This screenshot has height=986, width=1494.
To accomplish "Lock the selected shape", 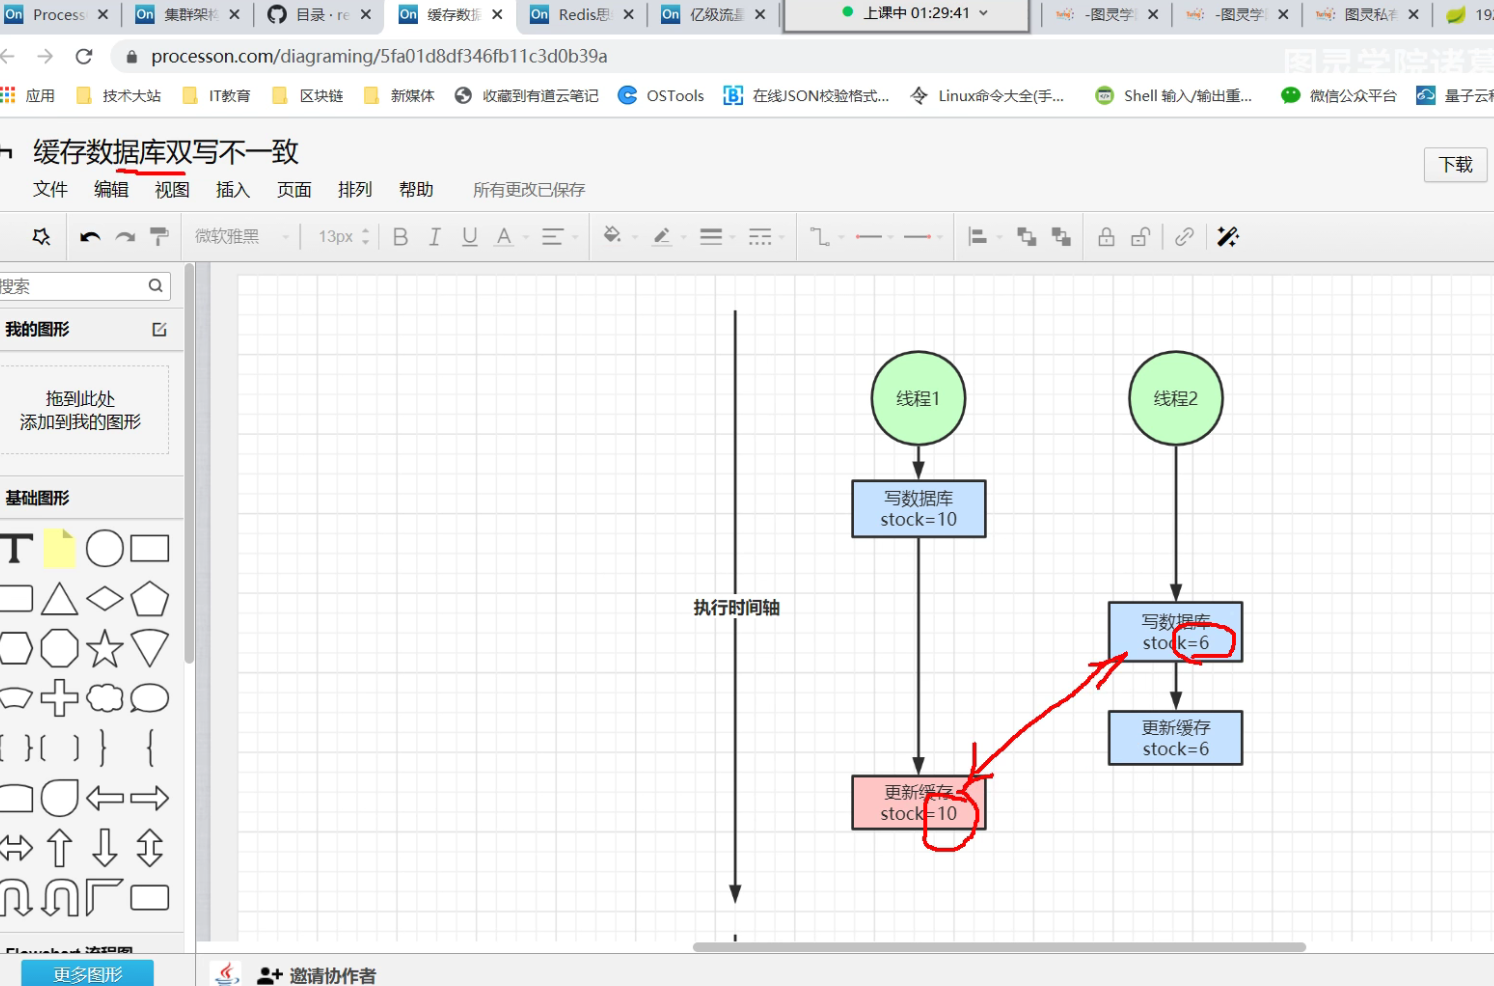I will click(1106, 237).
